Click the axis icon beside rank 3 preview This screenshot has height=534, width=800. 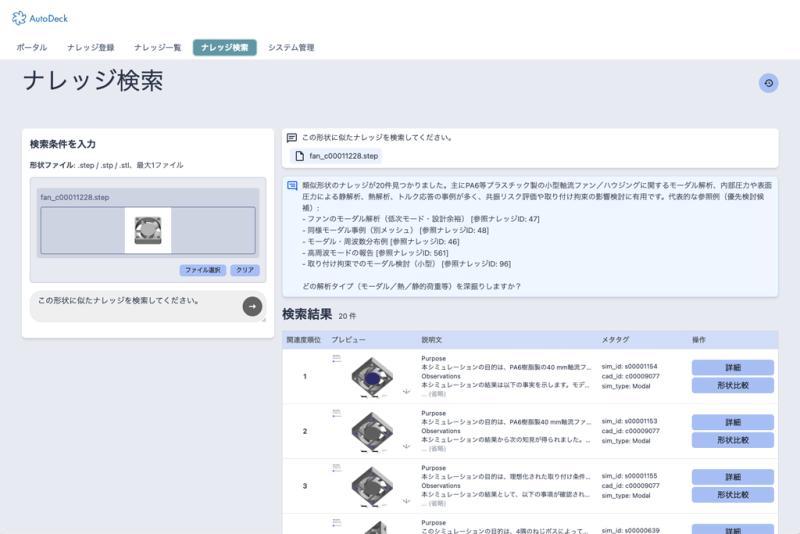407,500
